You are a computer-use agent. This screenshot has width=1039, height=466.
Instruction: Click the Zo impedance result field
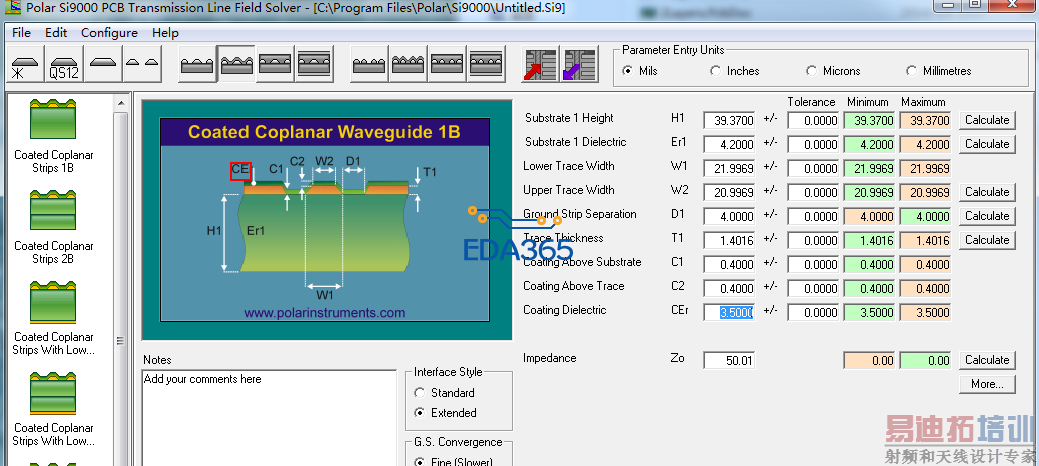[x=729, y=361]
